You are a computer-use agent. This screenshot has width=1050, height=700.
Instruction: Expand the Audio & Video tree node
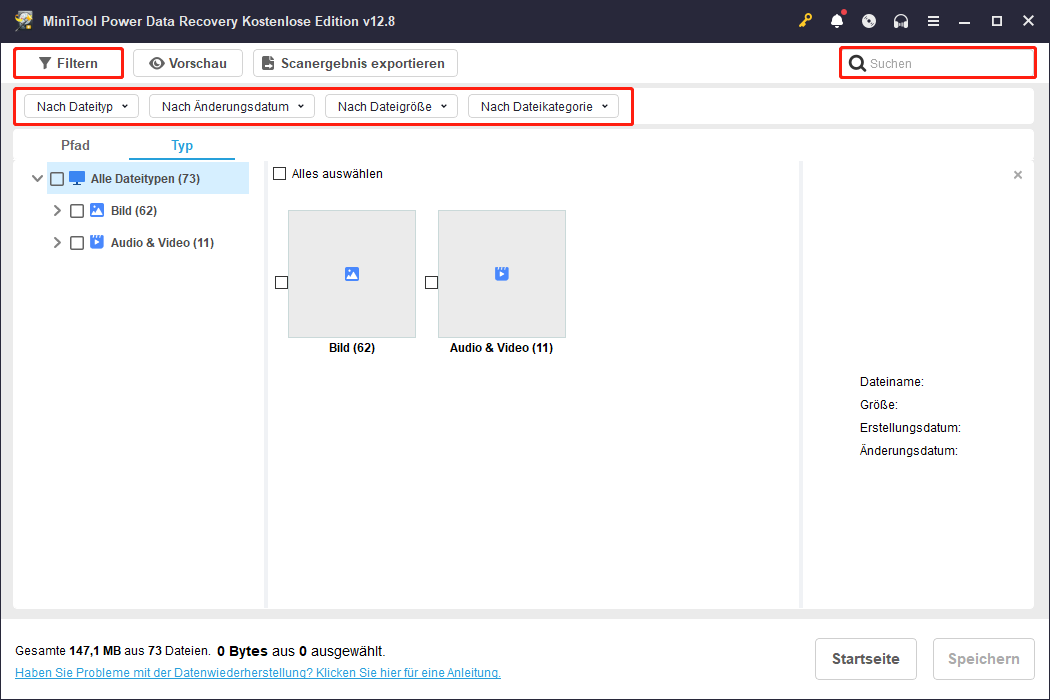pyautogui.click(x=57, y=242)
